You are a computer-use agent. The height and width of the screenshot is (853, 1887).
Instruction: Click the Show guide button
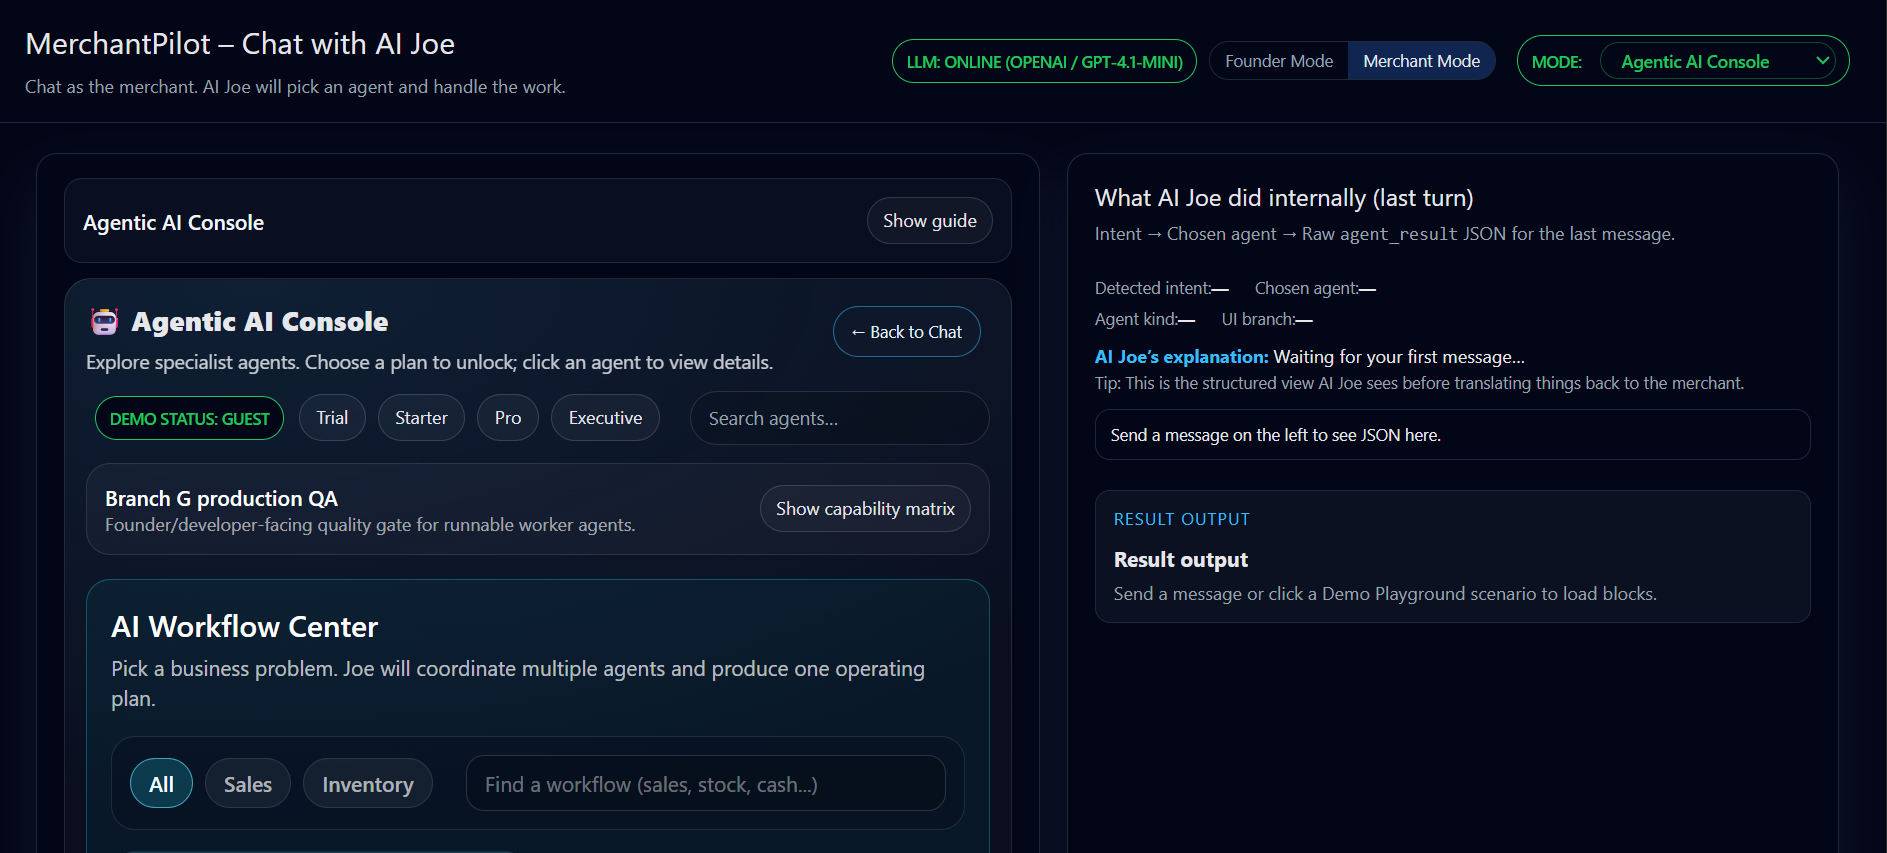[x=929, y=221]
